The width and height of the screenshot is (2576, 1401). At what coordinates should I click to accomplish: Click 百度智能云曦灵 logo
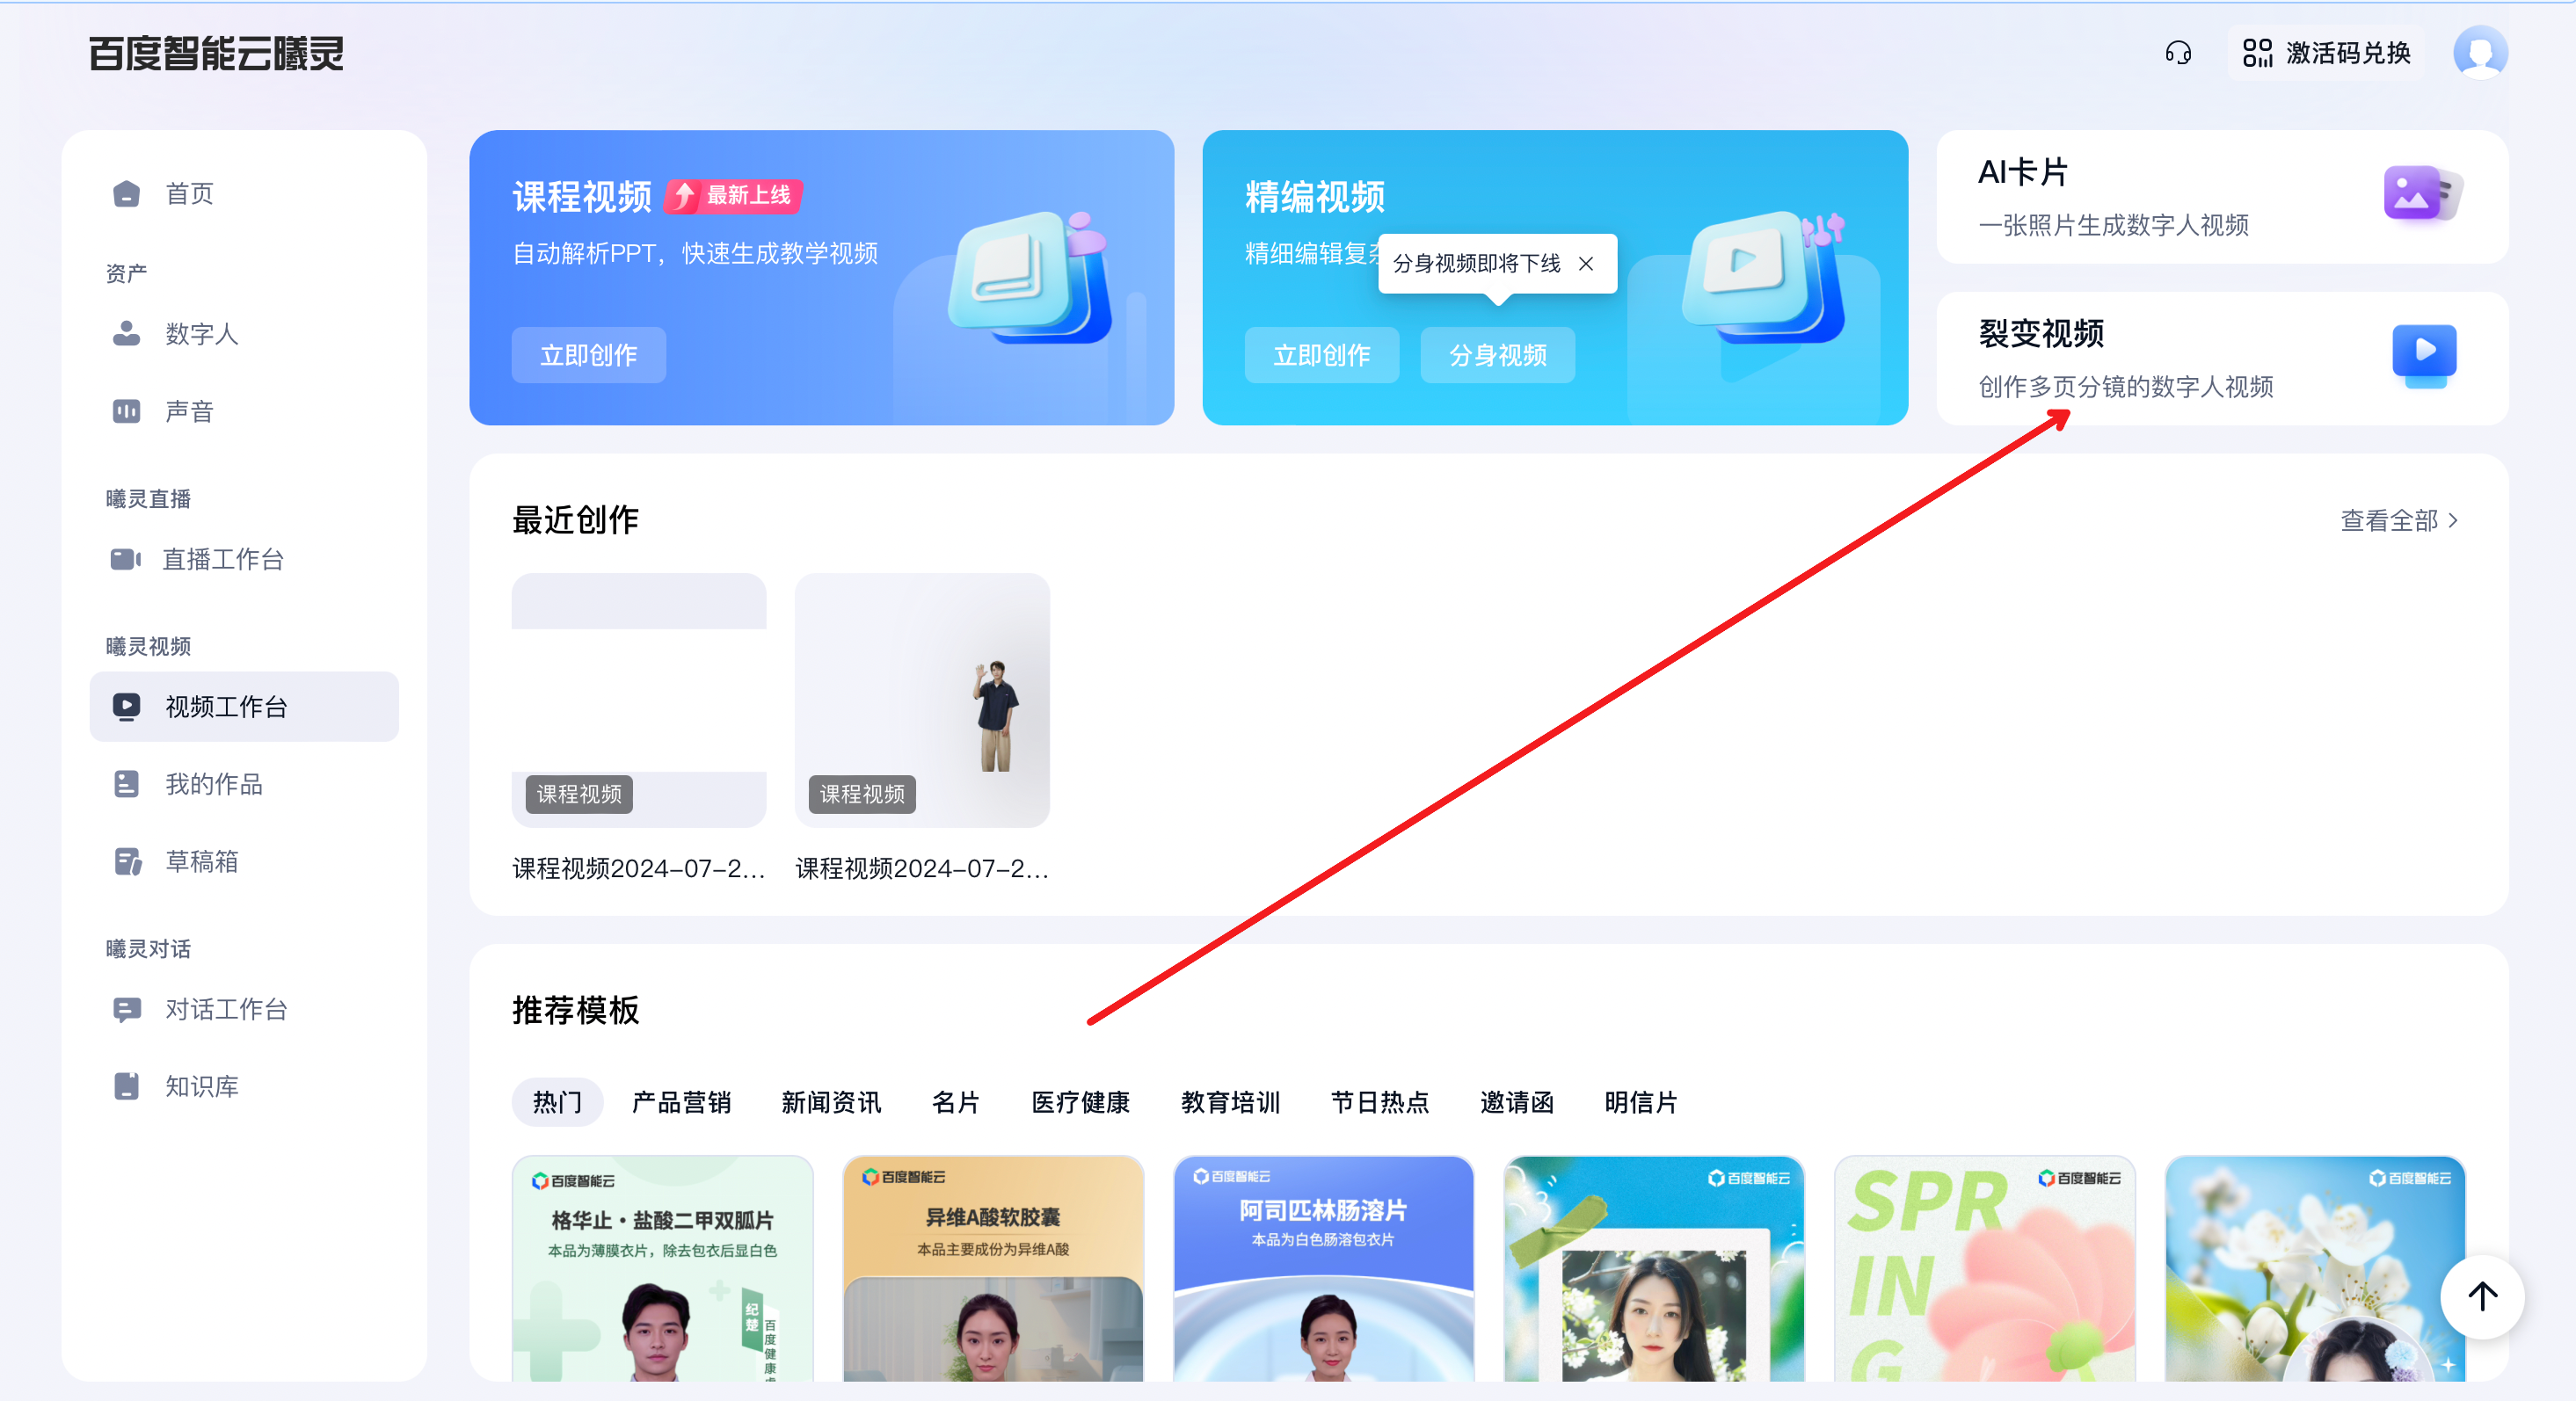click(216, 52)
